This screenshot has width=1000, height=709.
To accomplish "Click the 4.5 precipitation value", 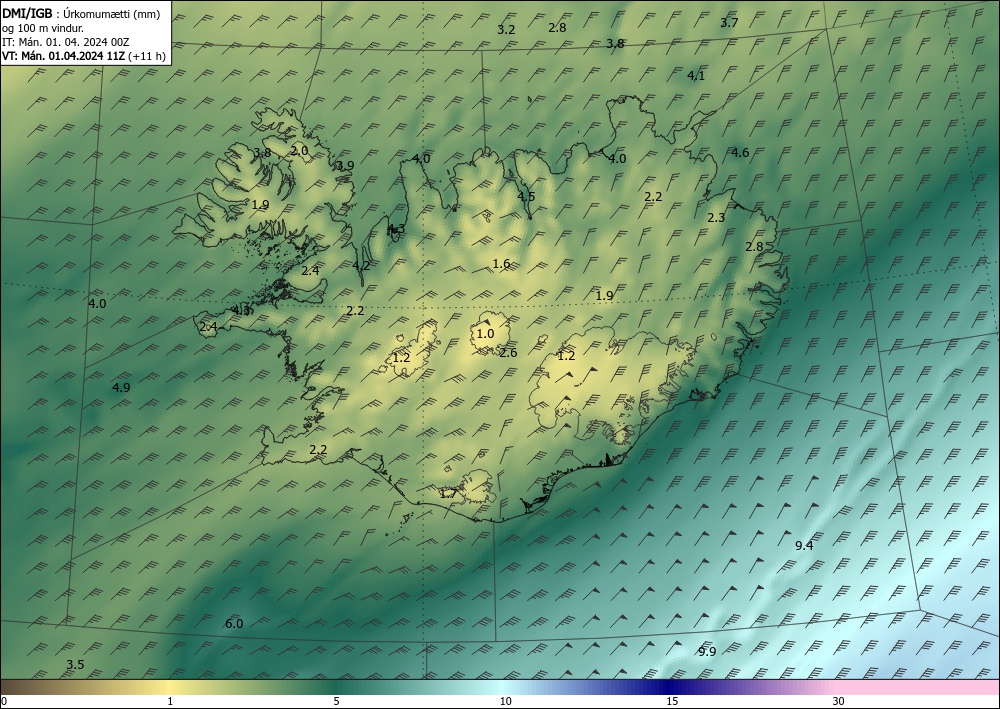I will (x=526, y=196).
